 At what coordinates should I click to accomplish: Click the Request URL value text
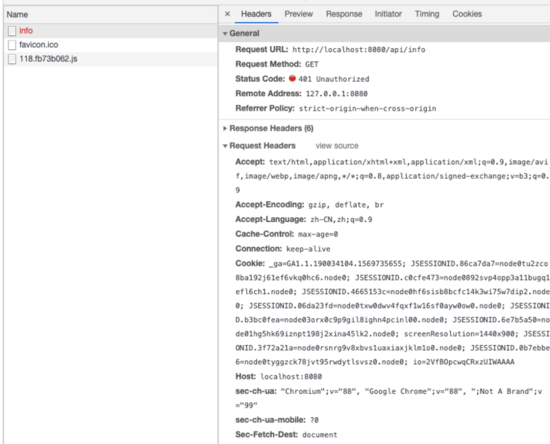(x=359, y=50)
